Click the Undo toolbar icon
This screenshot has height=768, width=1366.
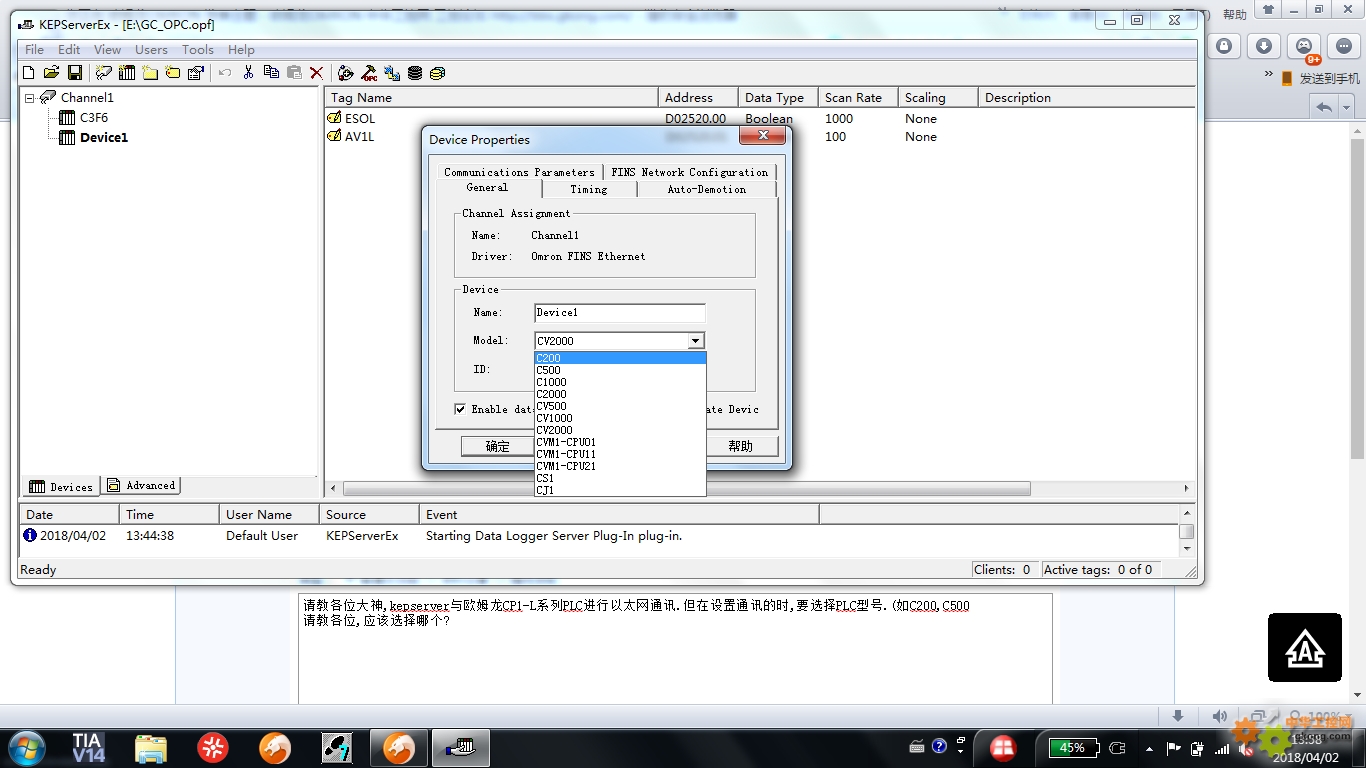[x=225, y=73]
